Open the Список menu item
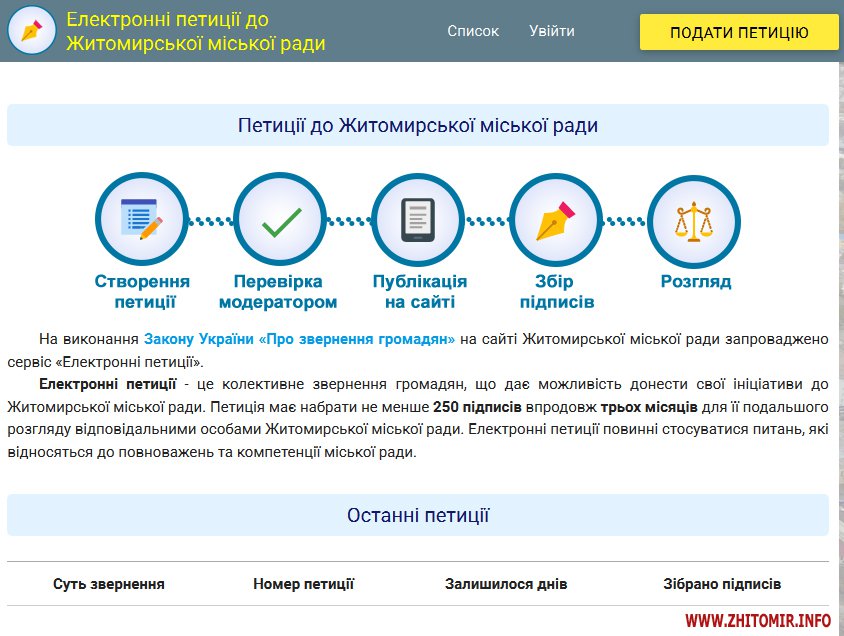The image size is (844, 636). 473,31
